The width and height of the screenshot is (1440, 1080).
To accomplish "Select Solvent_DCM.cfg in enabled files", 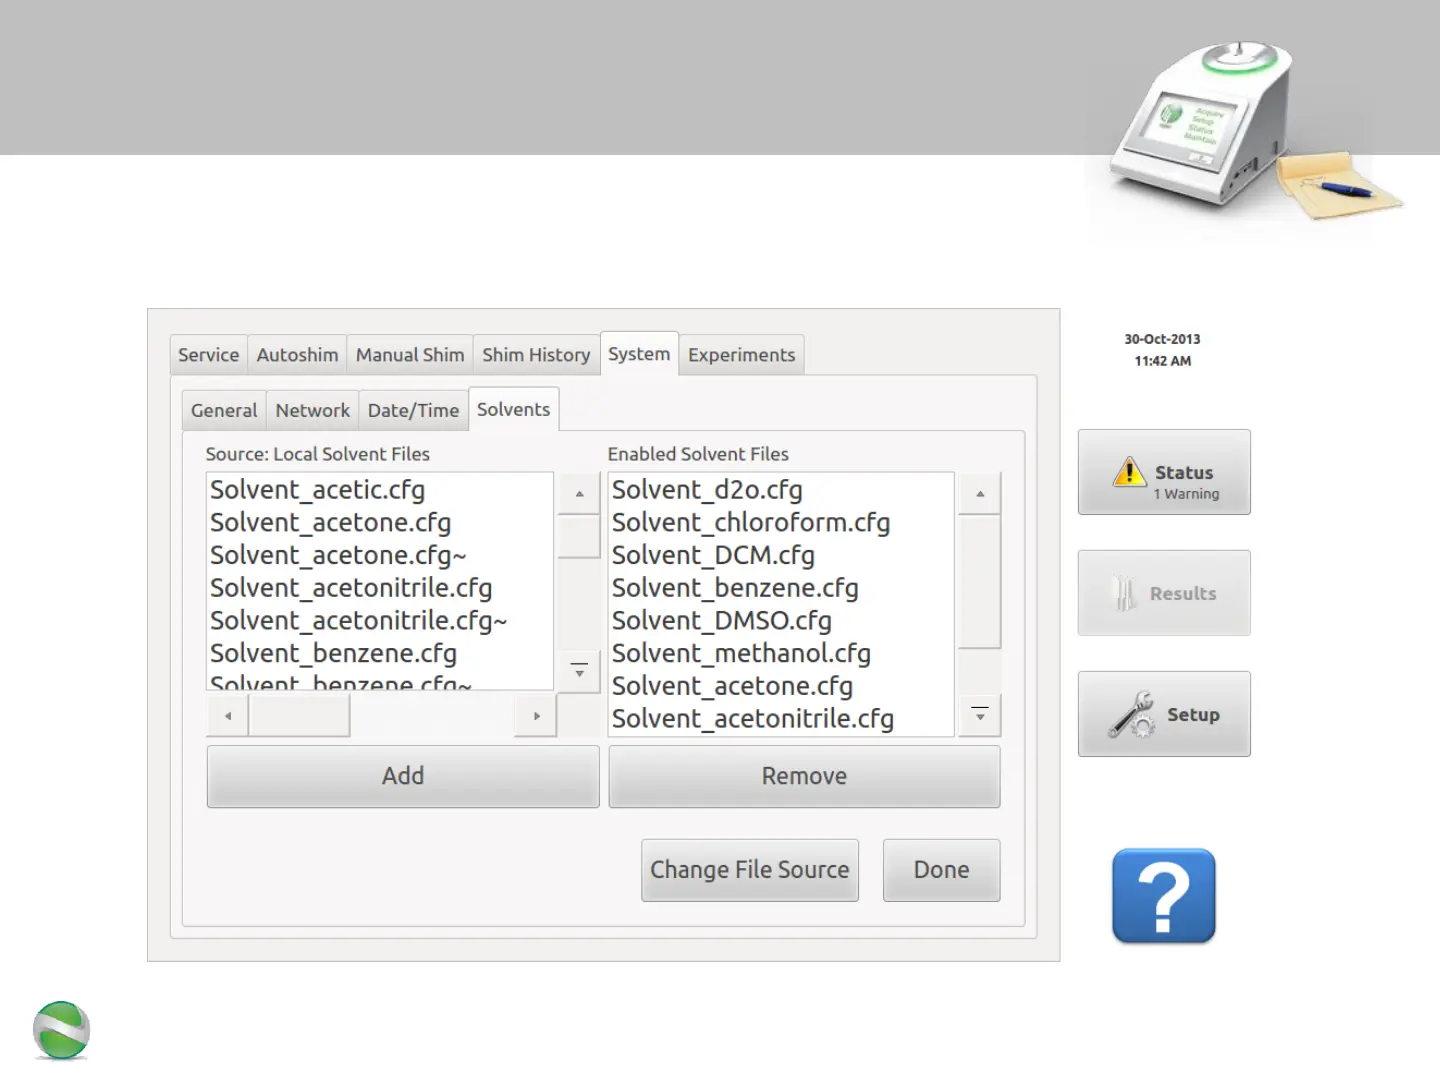I will tap(781, 556).
